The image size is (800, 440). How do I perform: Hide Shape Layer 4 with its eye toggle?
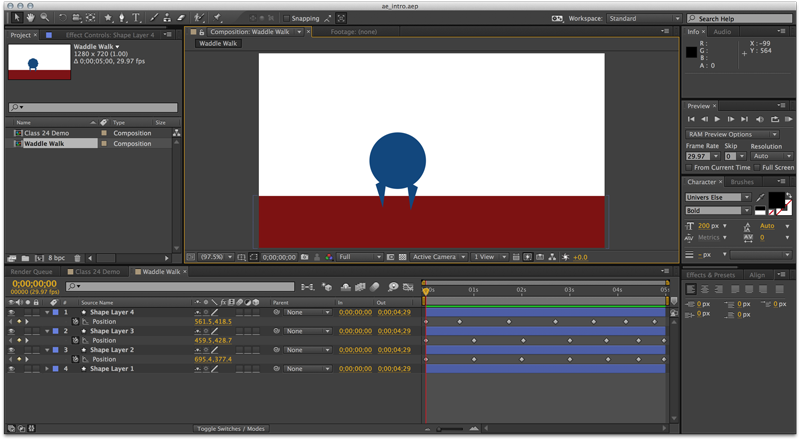pyautogui.click(x=11, y=312)
